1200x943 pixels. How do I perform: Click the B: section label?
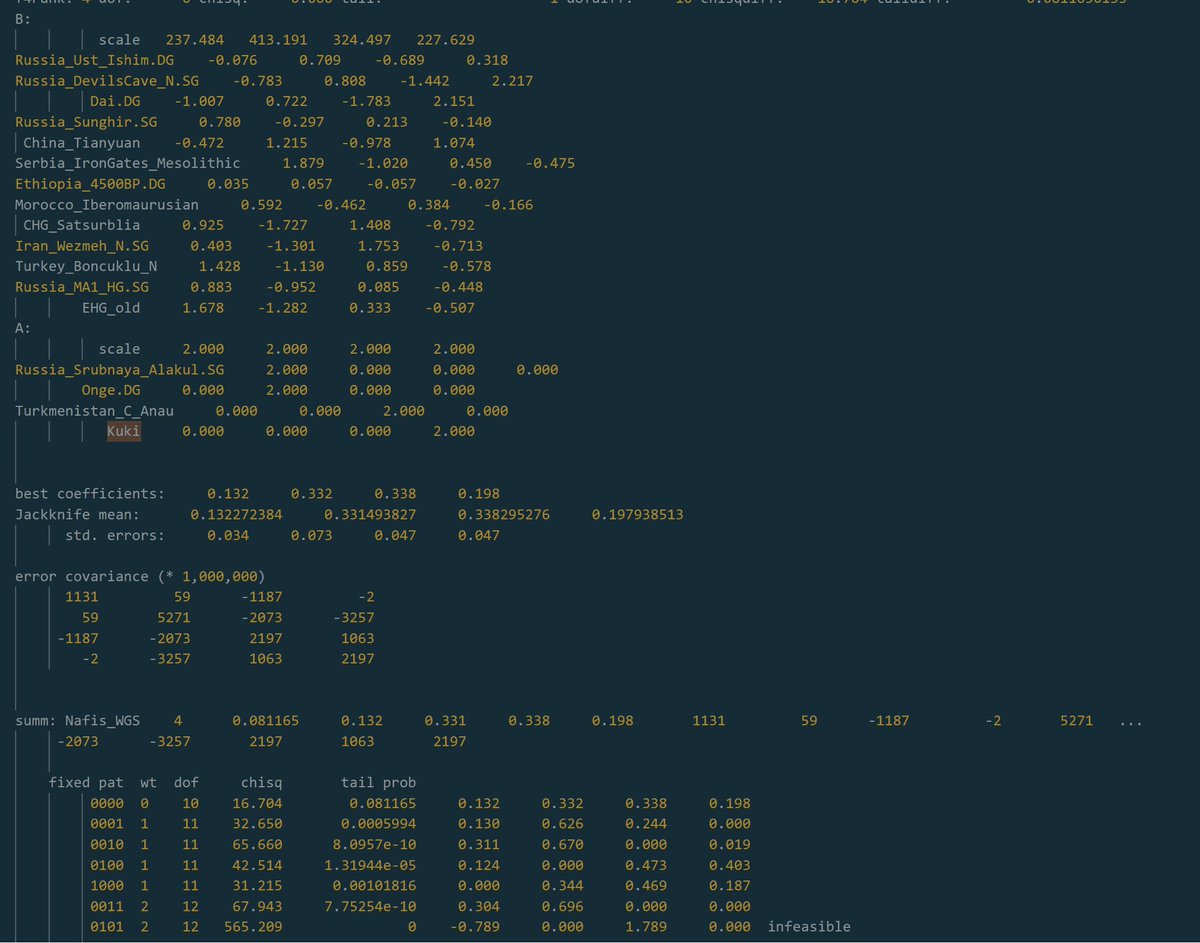click(x=23, y=18)
